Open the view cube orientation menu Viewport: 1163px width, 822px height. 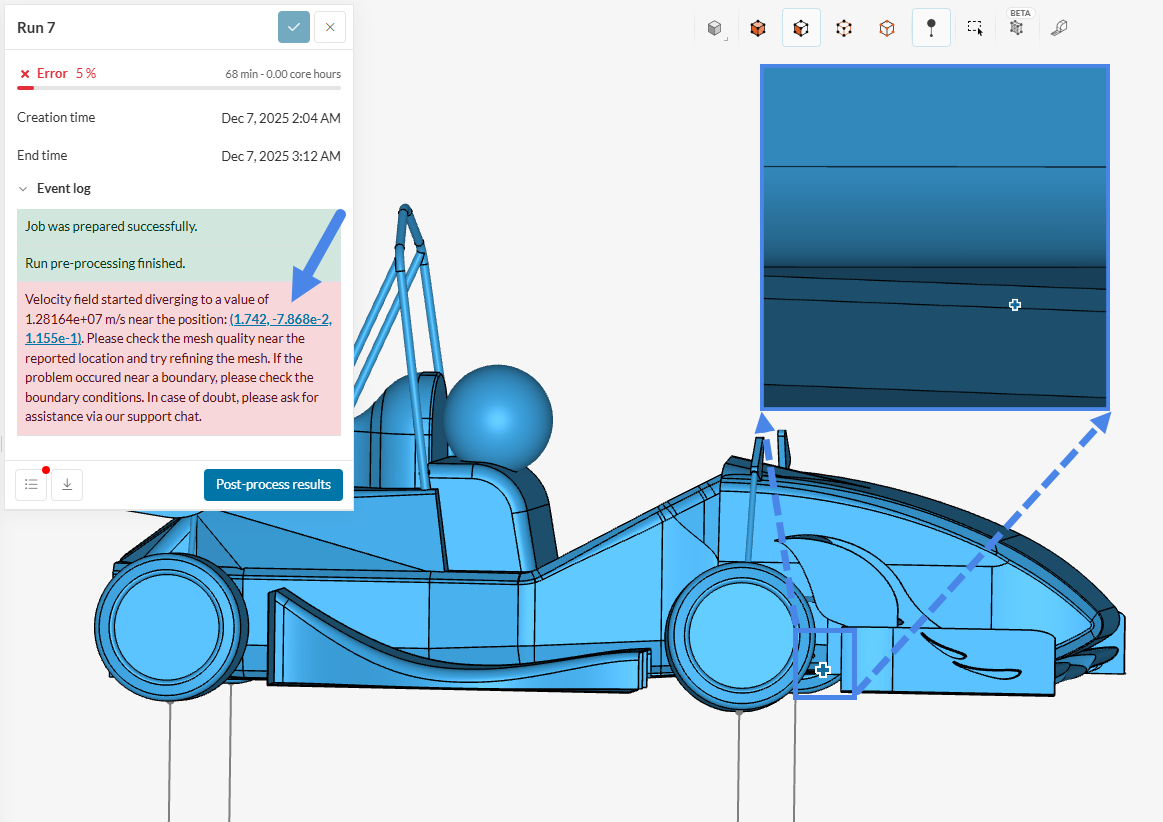714,28
